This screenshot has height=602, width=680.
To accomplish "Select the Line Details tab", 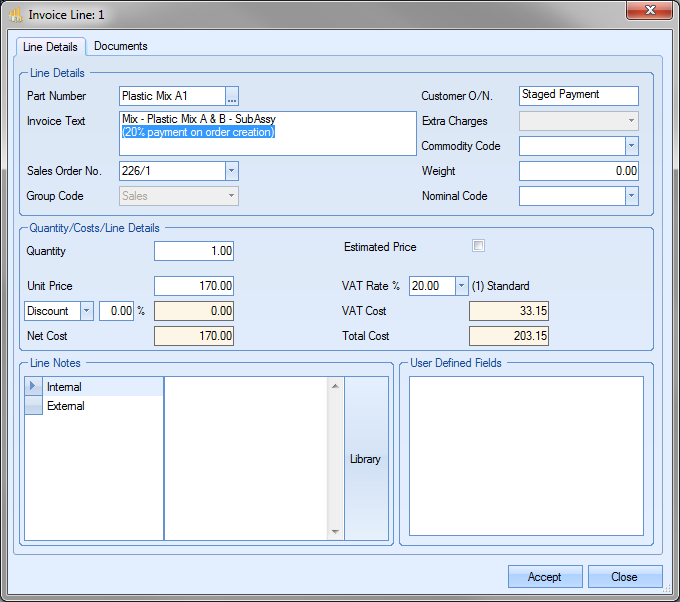I will pos(49,47).
